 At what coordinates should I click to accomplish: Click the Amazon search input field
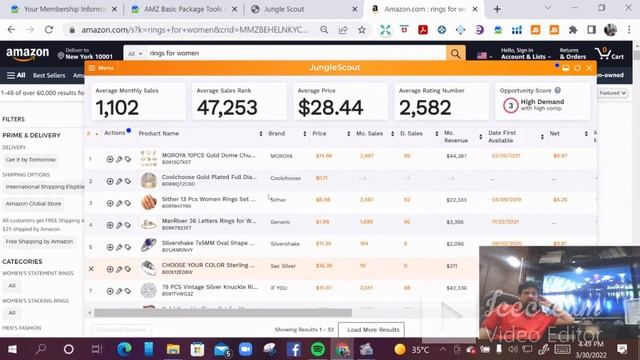click(x=296, y=53)
